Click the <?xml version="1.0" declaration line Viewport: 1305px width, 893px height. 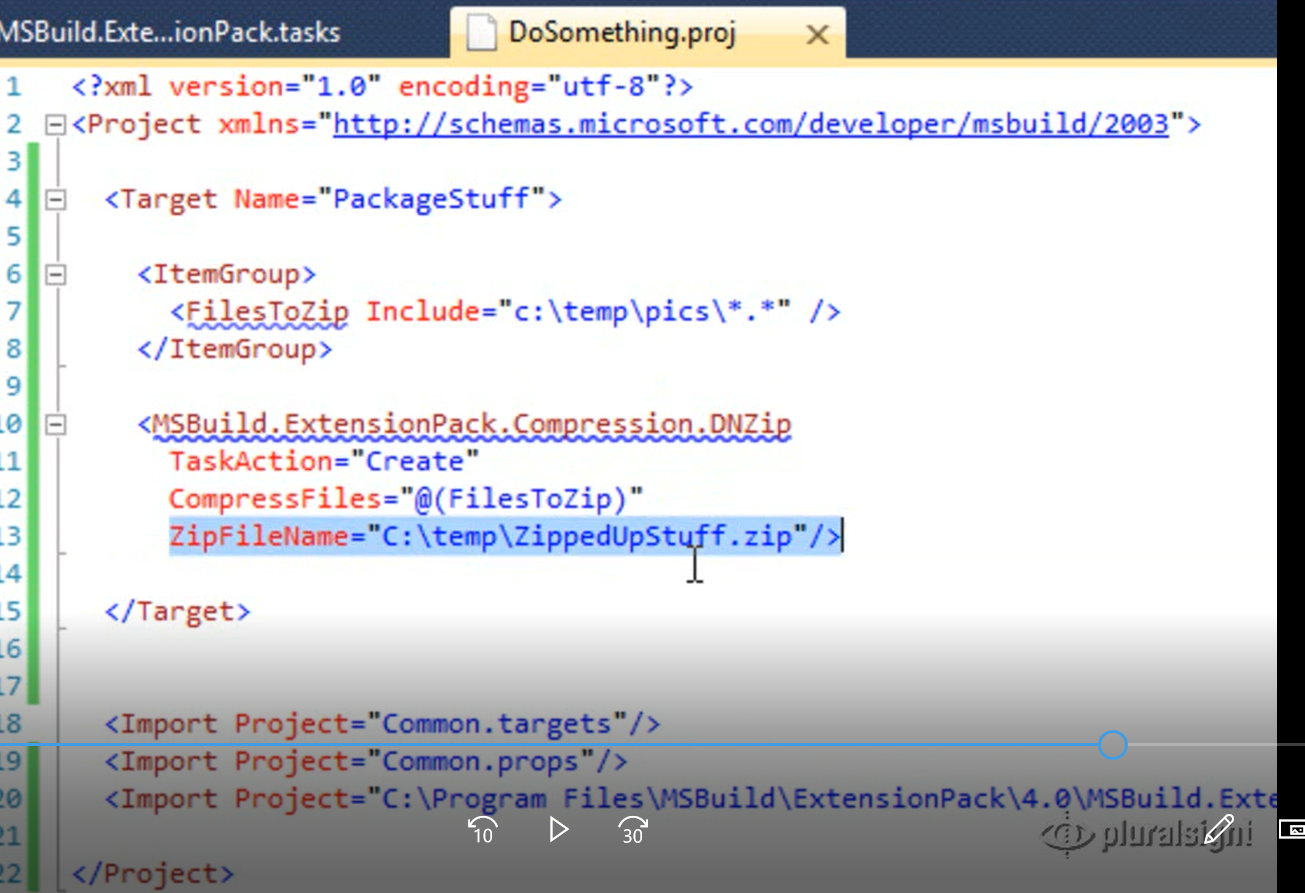[x=382, y=87]
